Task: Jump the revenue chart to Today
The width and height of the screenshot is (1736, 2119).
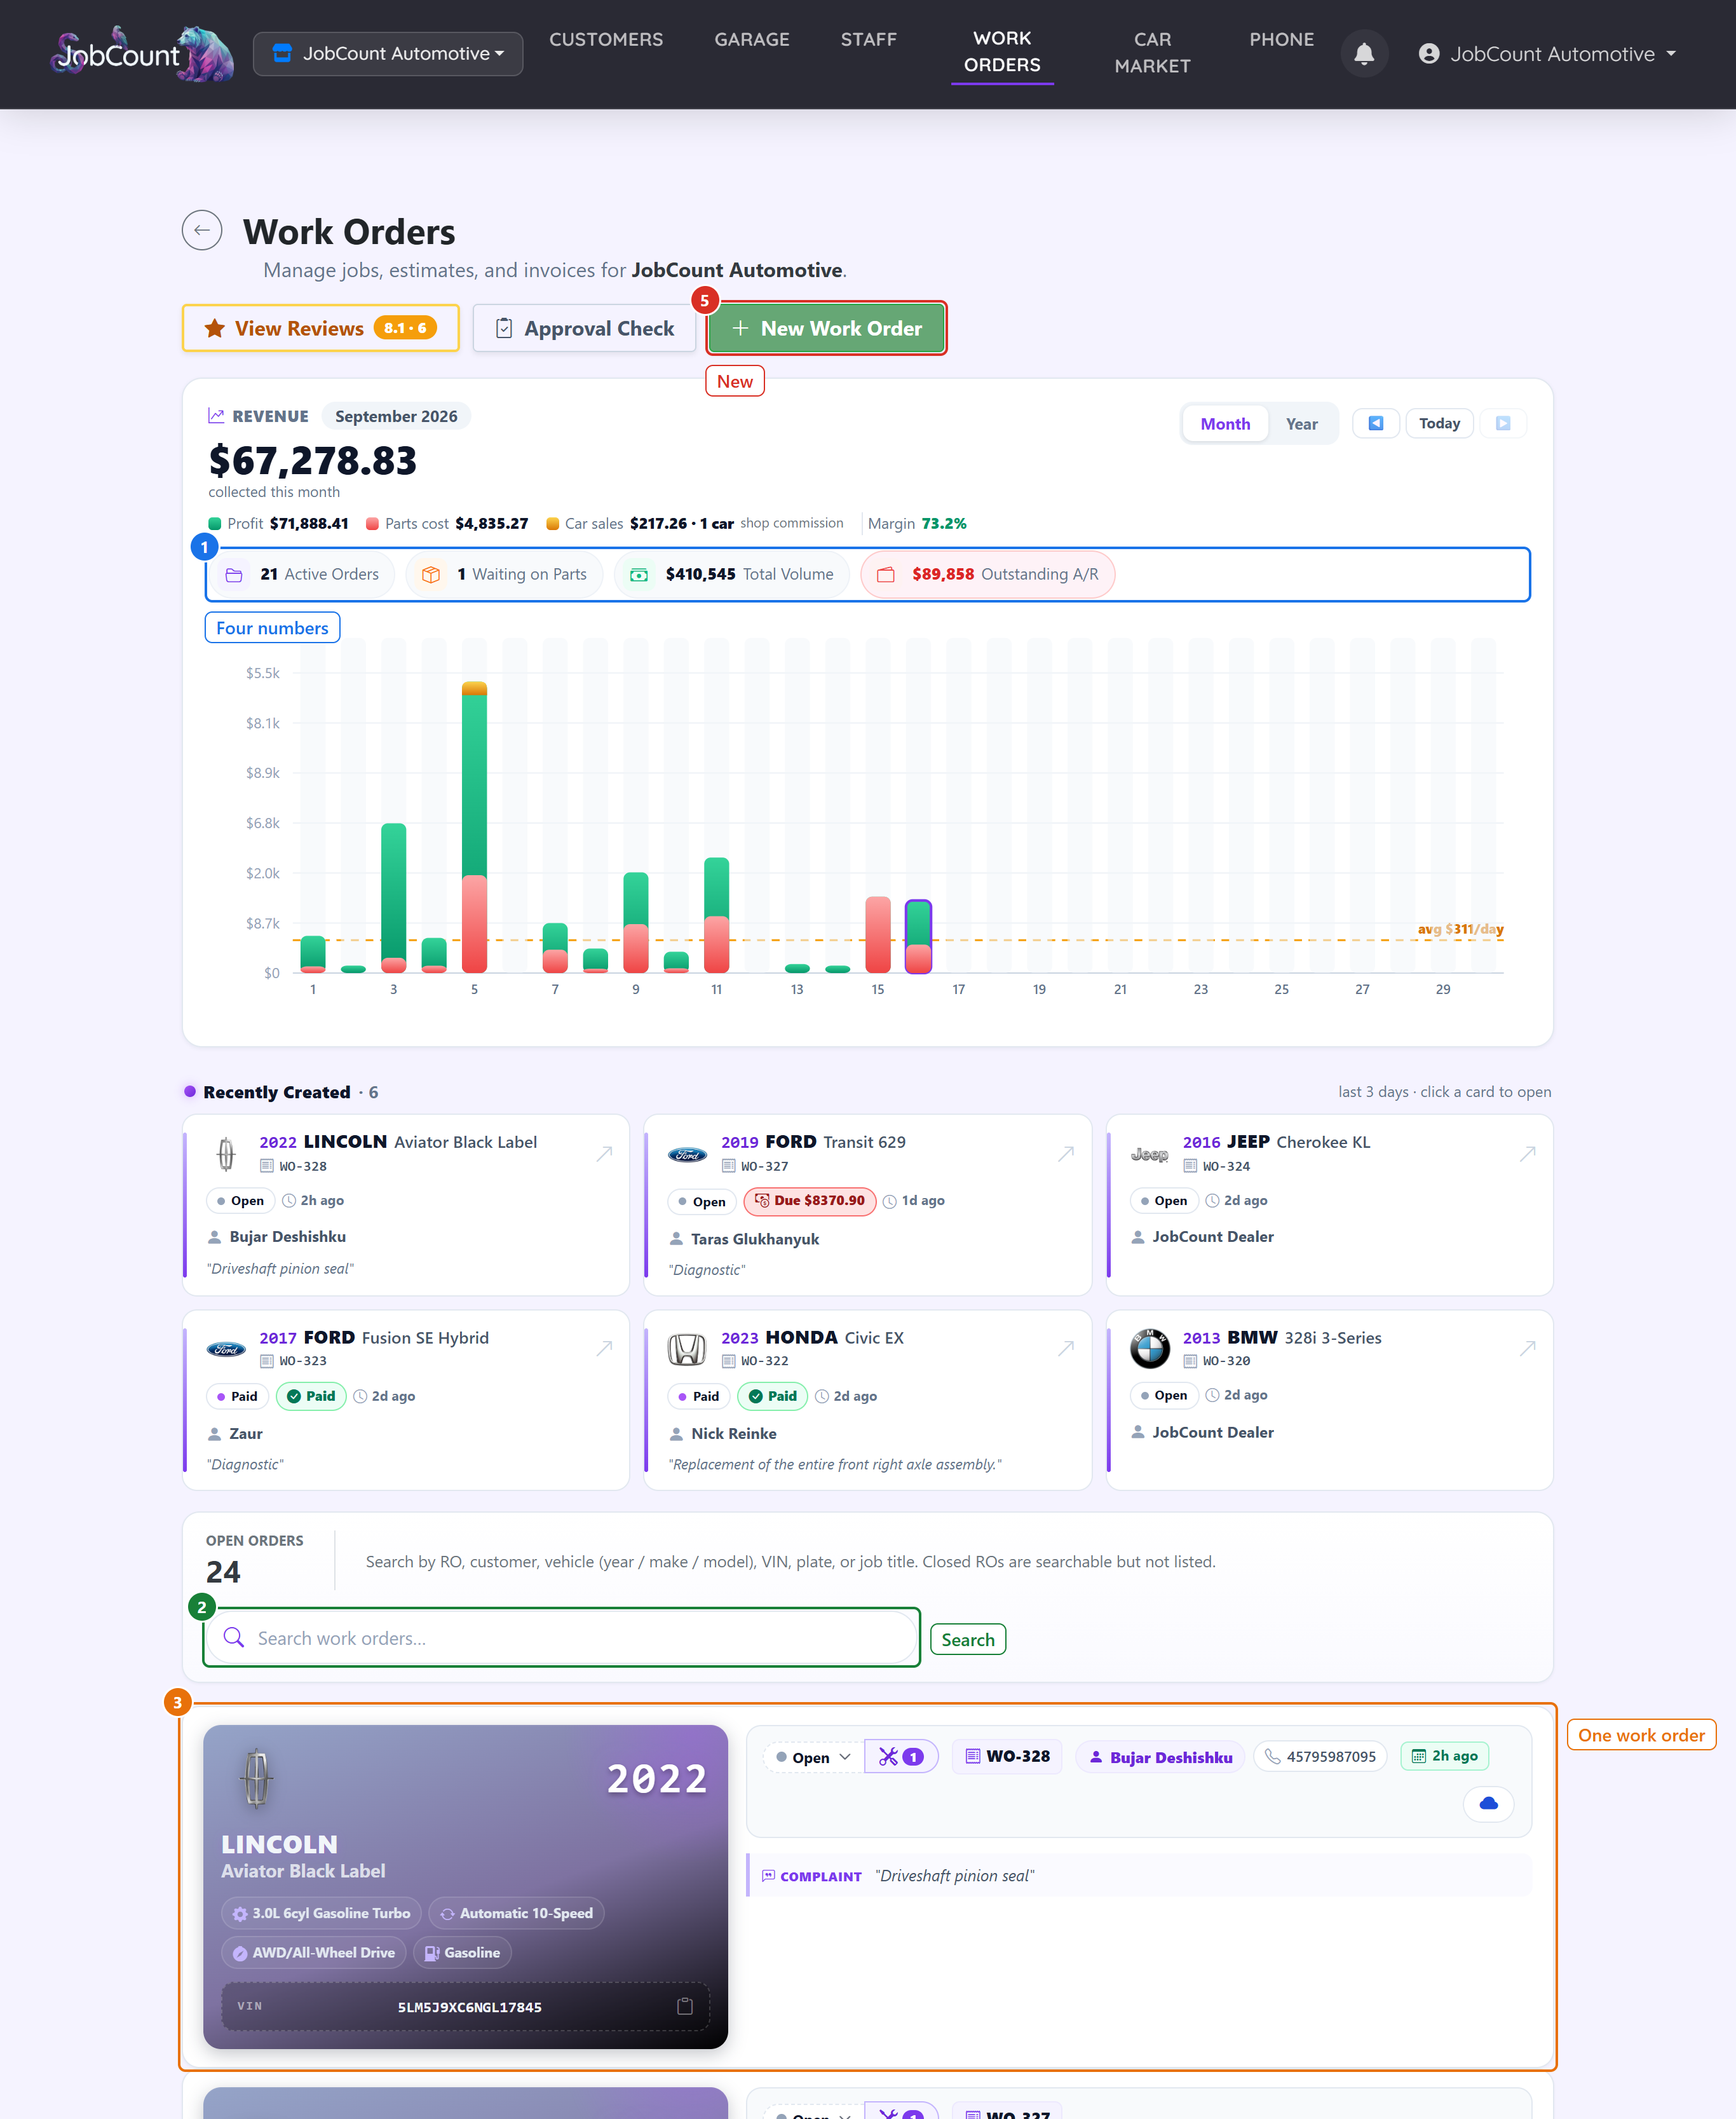Action: pos(1439,423)
